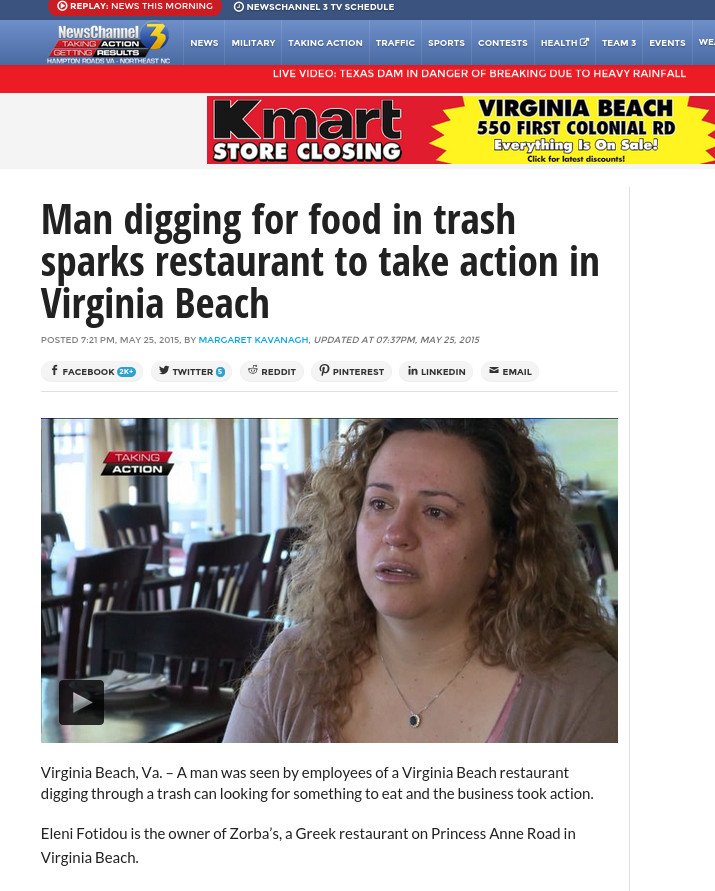Open the Texas dam live video alert
The image size is (715, 891).
point(479,73)
